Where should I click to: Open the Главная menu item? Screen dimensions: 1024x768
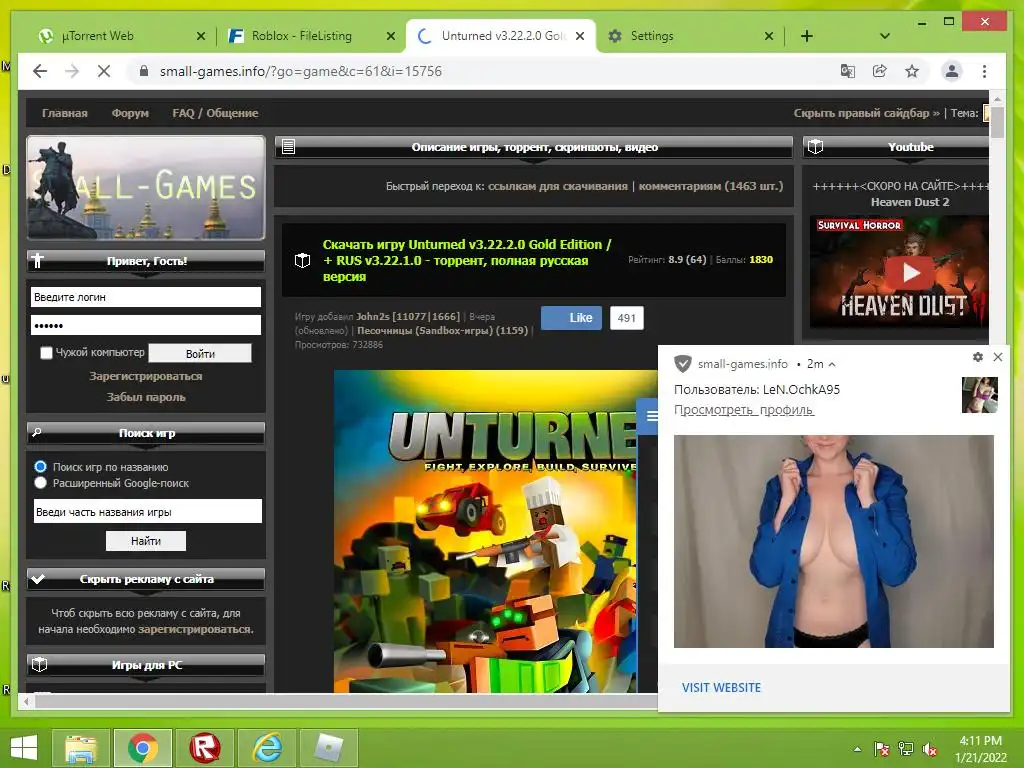pos(65,113)
